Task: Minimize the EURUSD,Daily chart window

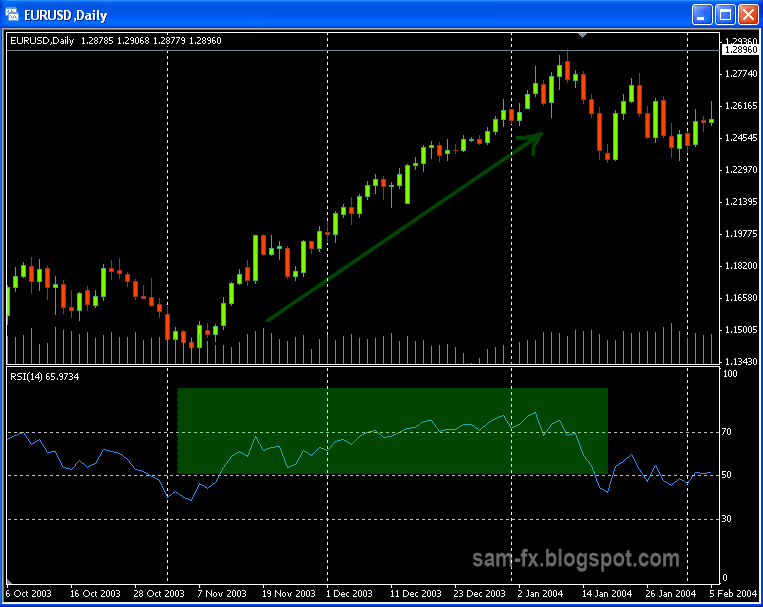Action: [x=701, y=15]
